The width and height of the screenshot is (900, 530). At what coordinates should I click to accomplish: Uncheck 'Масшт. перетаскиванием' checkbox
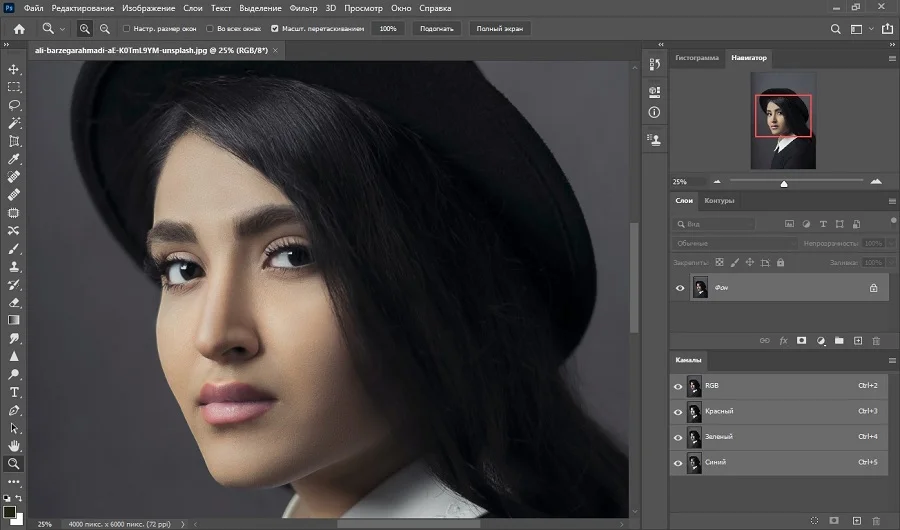[275, 29]
